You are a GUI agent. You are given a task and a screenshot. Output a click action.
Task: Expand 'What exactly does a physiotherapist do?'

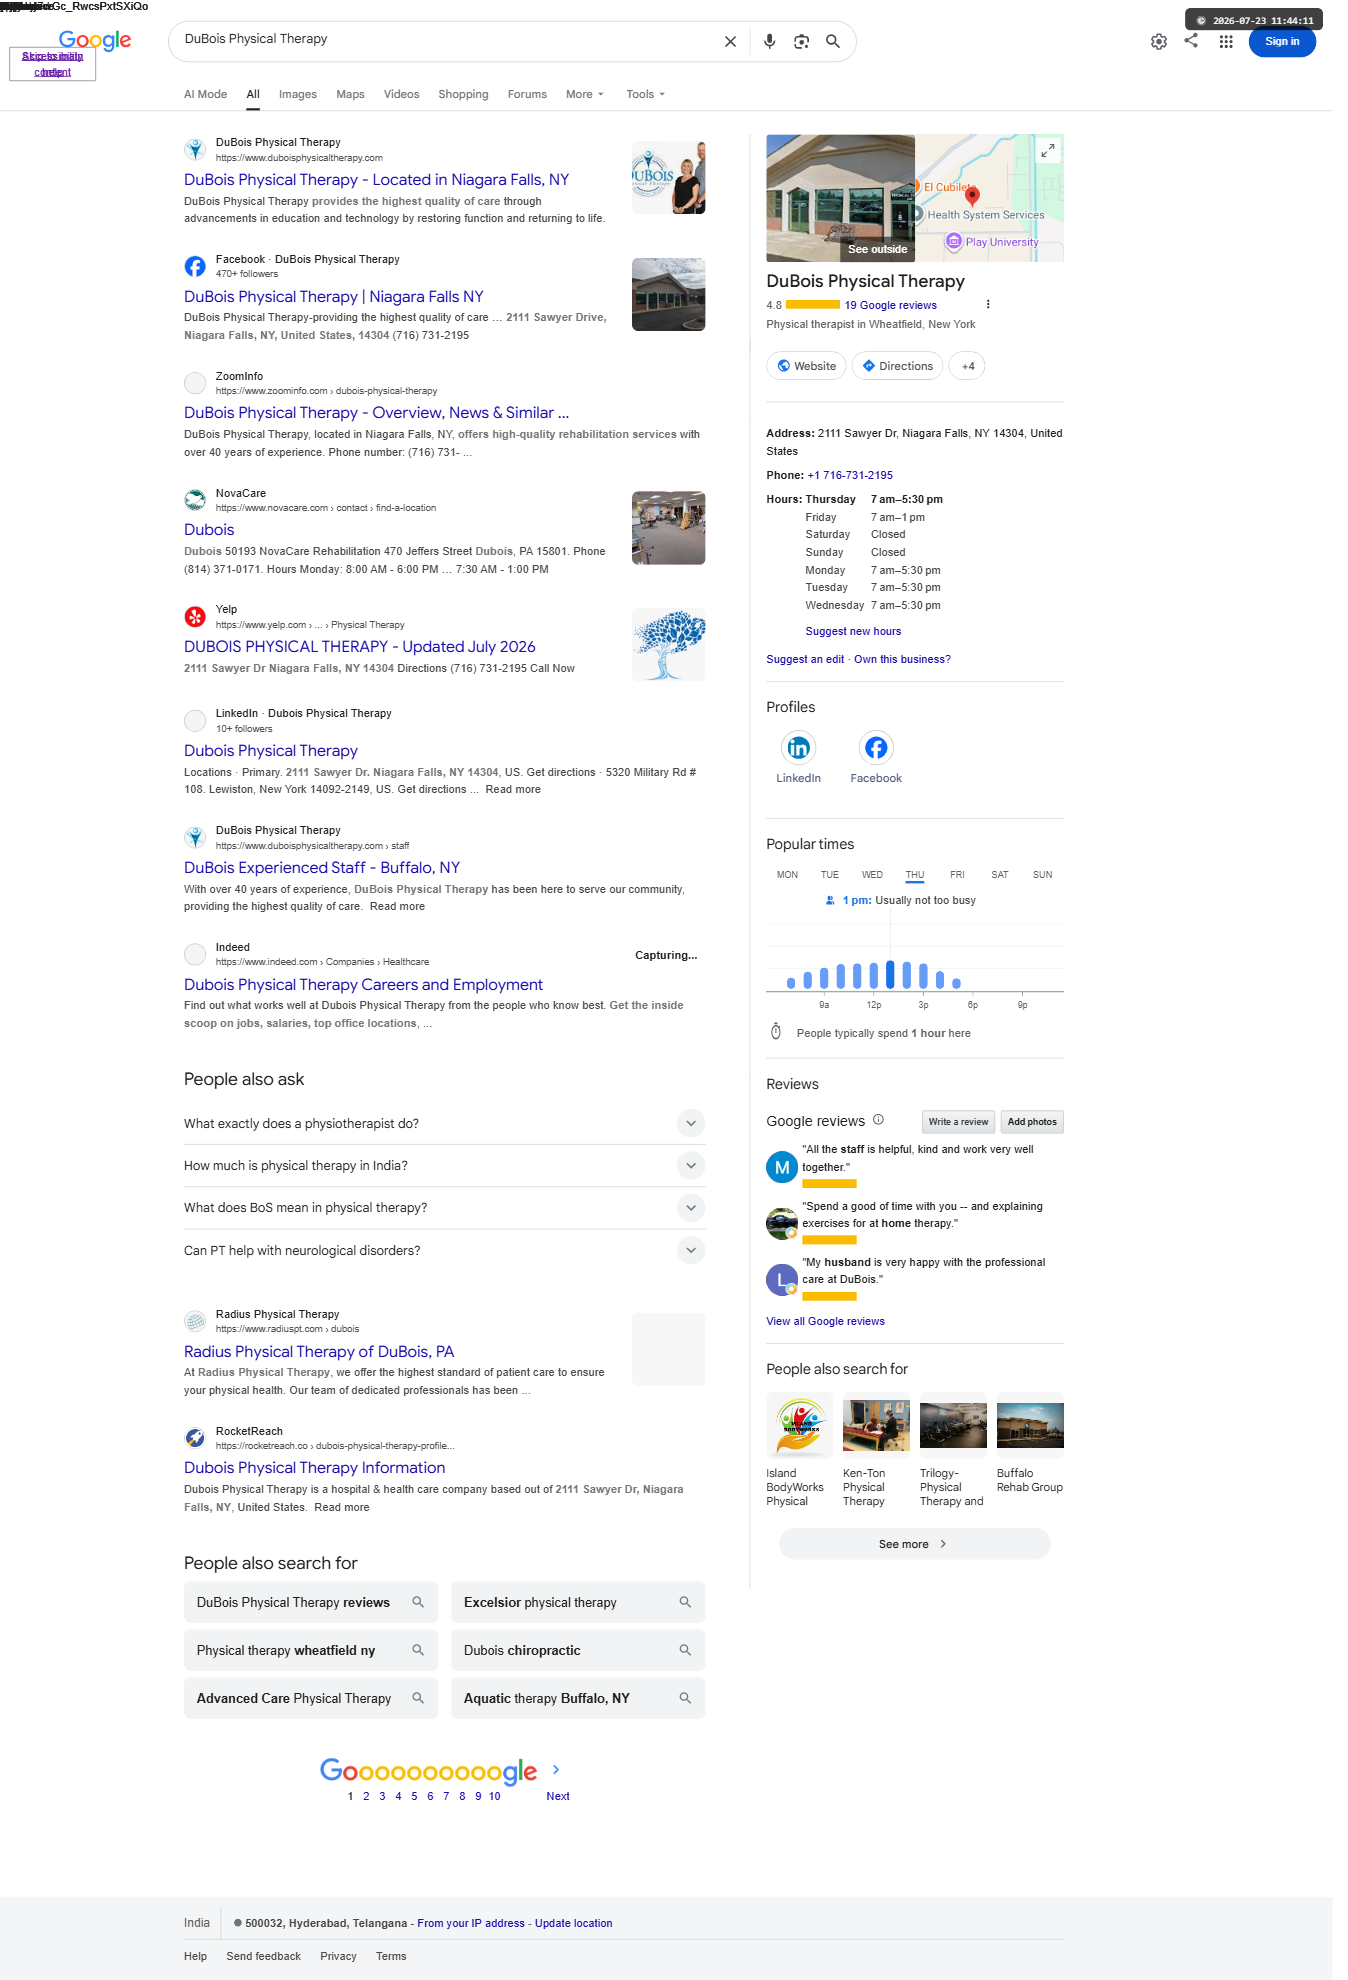[x=444, y=1123]
